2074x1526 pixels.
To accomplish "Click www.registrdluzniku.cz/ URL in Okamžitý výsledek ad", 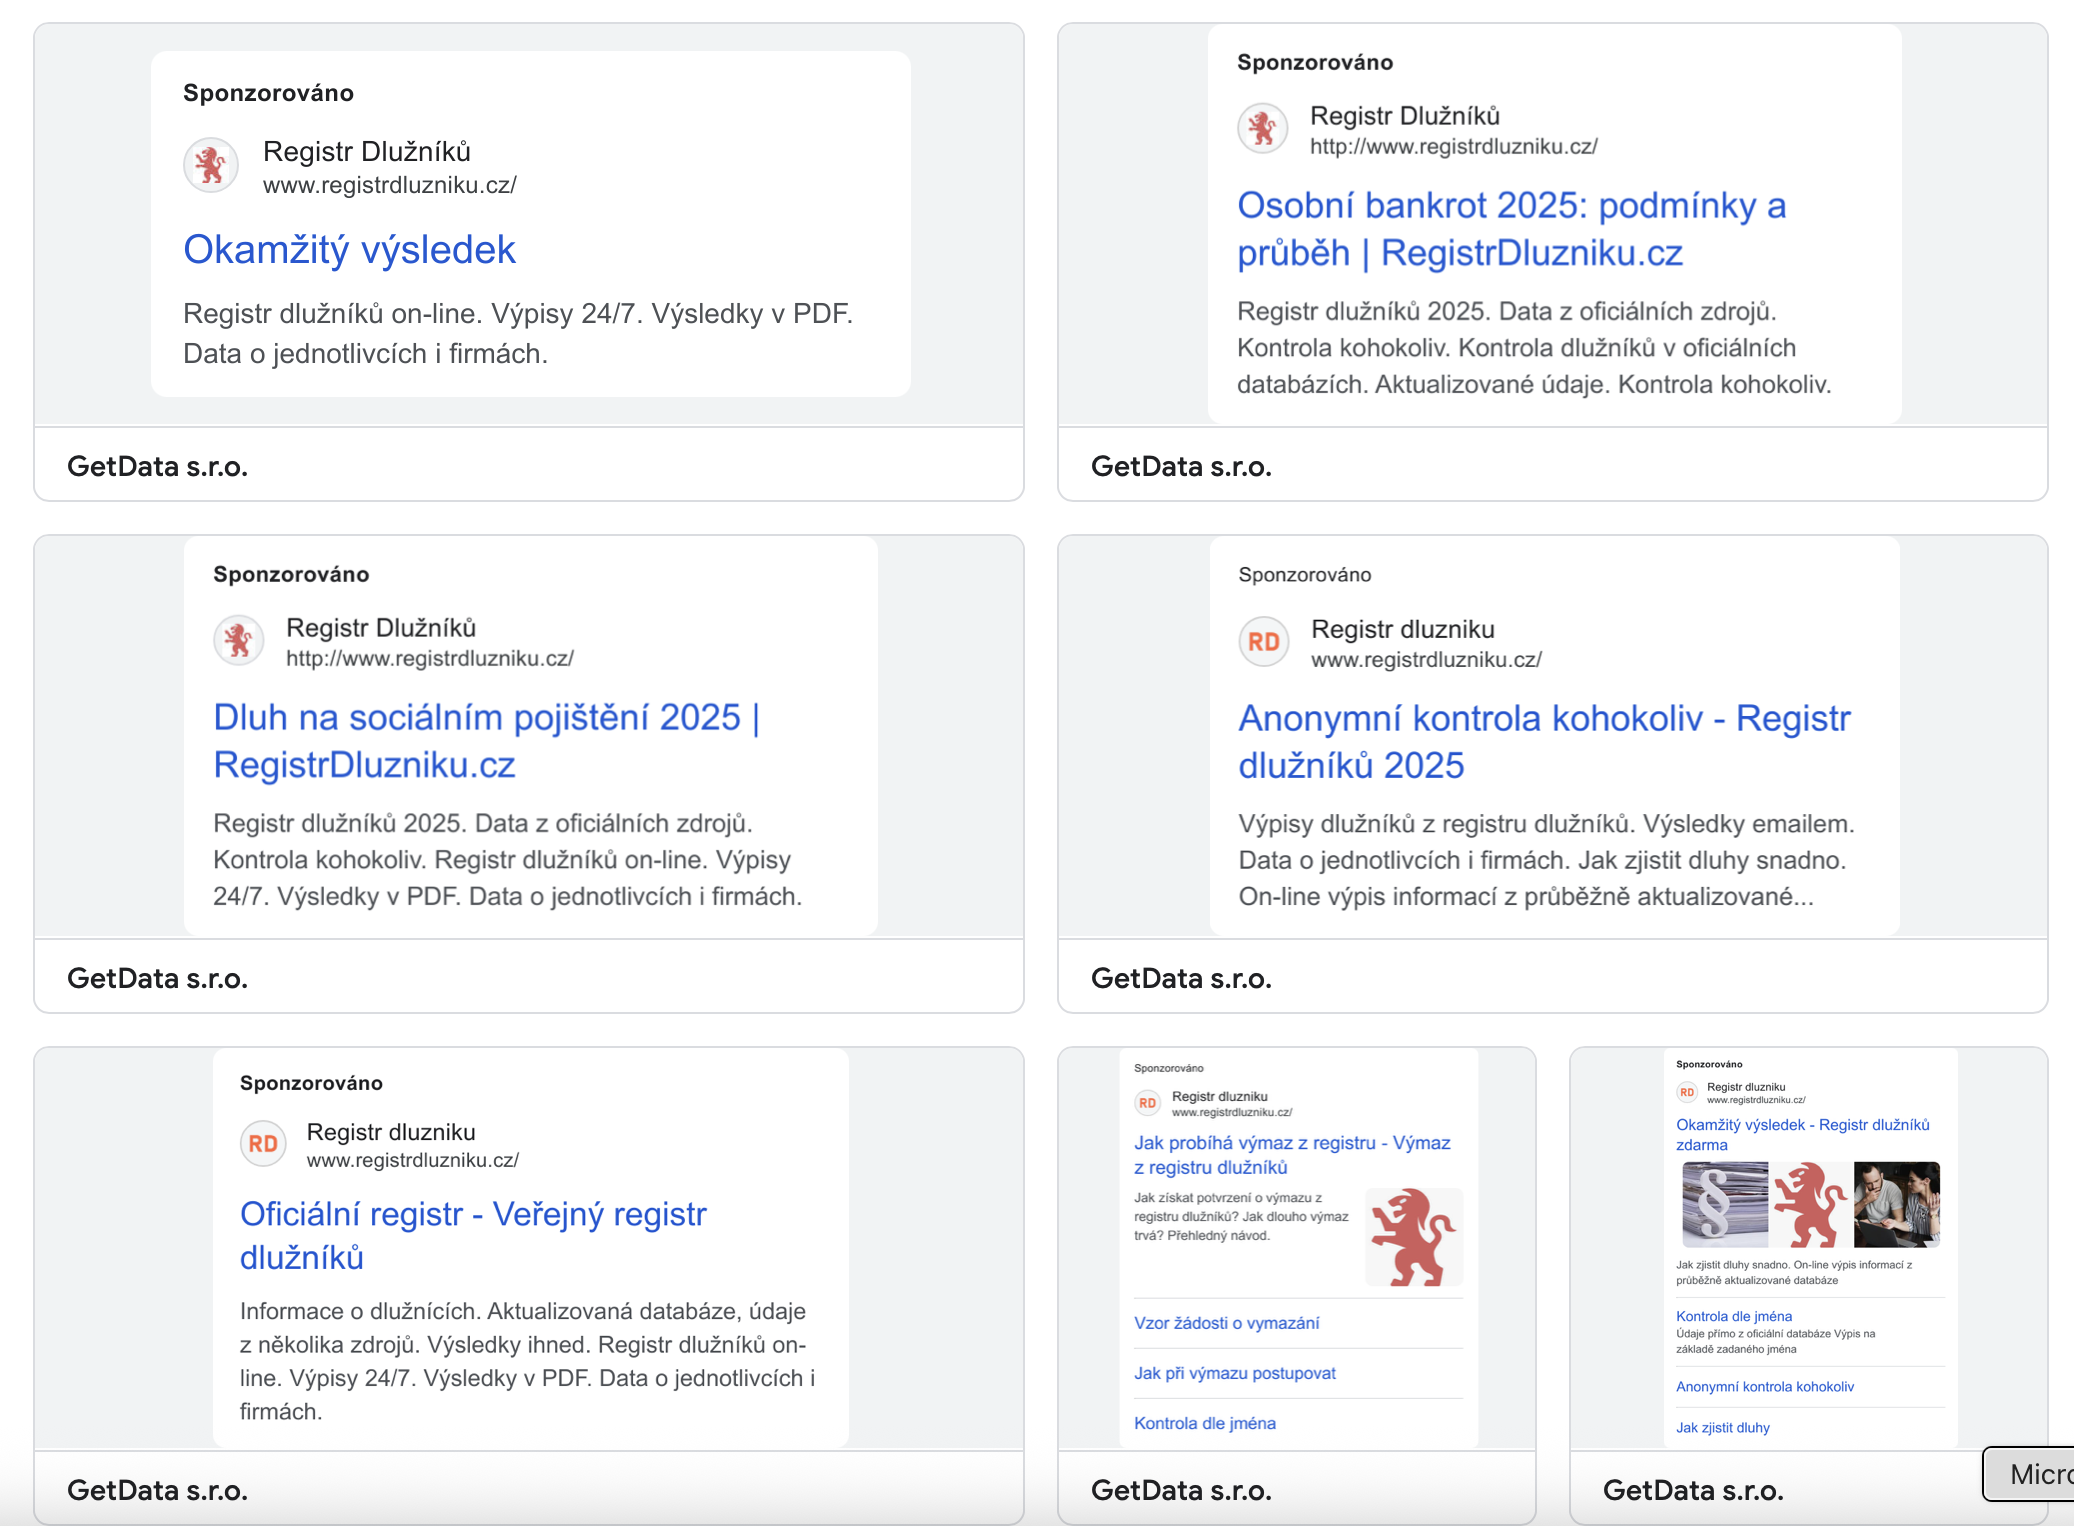I will 389,185.
